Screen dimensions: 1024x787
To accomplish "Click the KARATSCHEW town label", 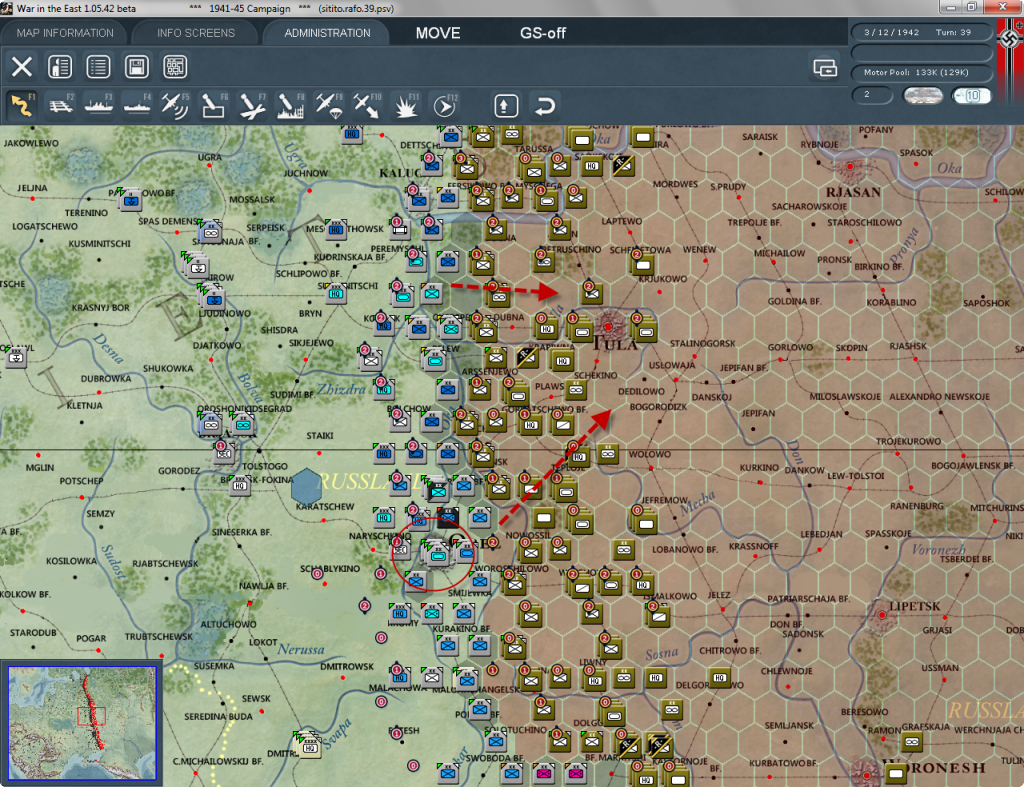I will coord(325,507).
